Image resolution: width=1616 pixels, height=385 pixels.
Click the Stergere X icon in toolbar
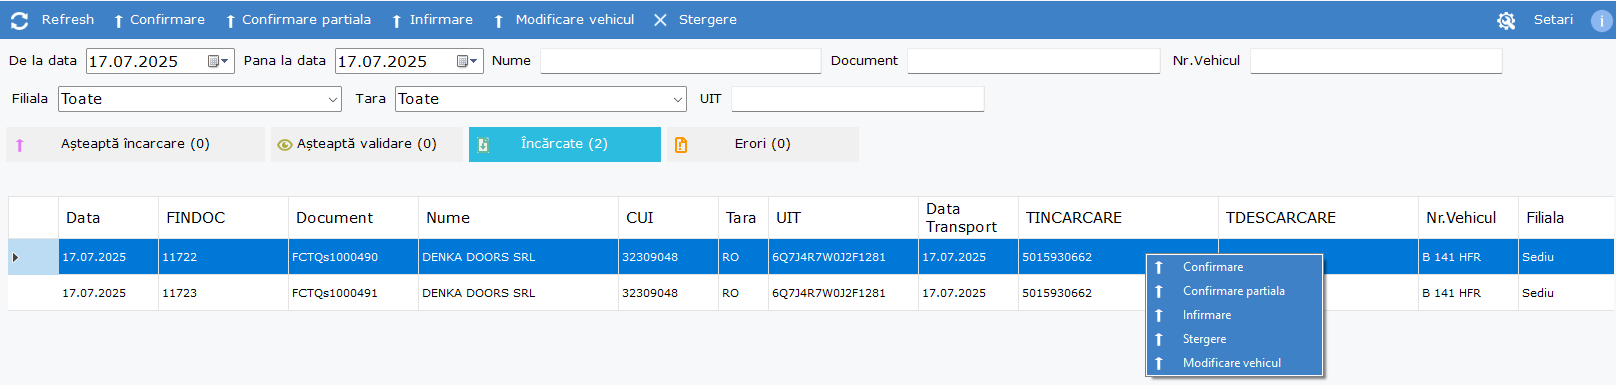click(660, 20)
